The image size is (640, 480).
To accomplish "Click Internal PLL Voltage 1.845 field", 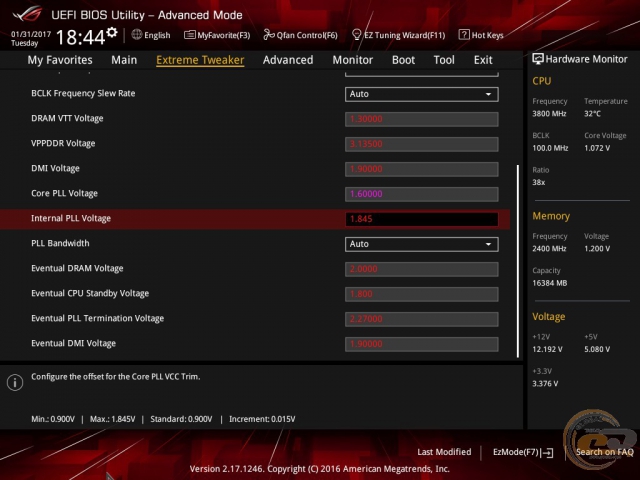I will [422, 219].
